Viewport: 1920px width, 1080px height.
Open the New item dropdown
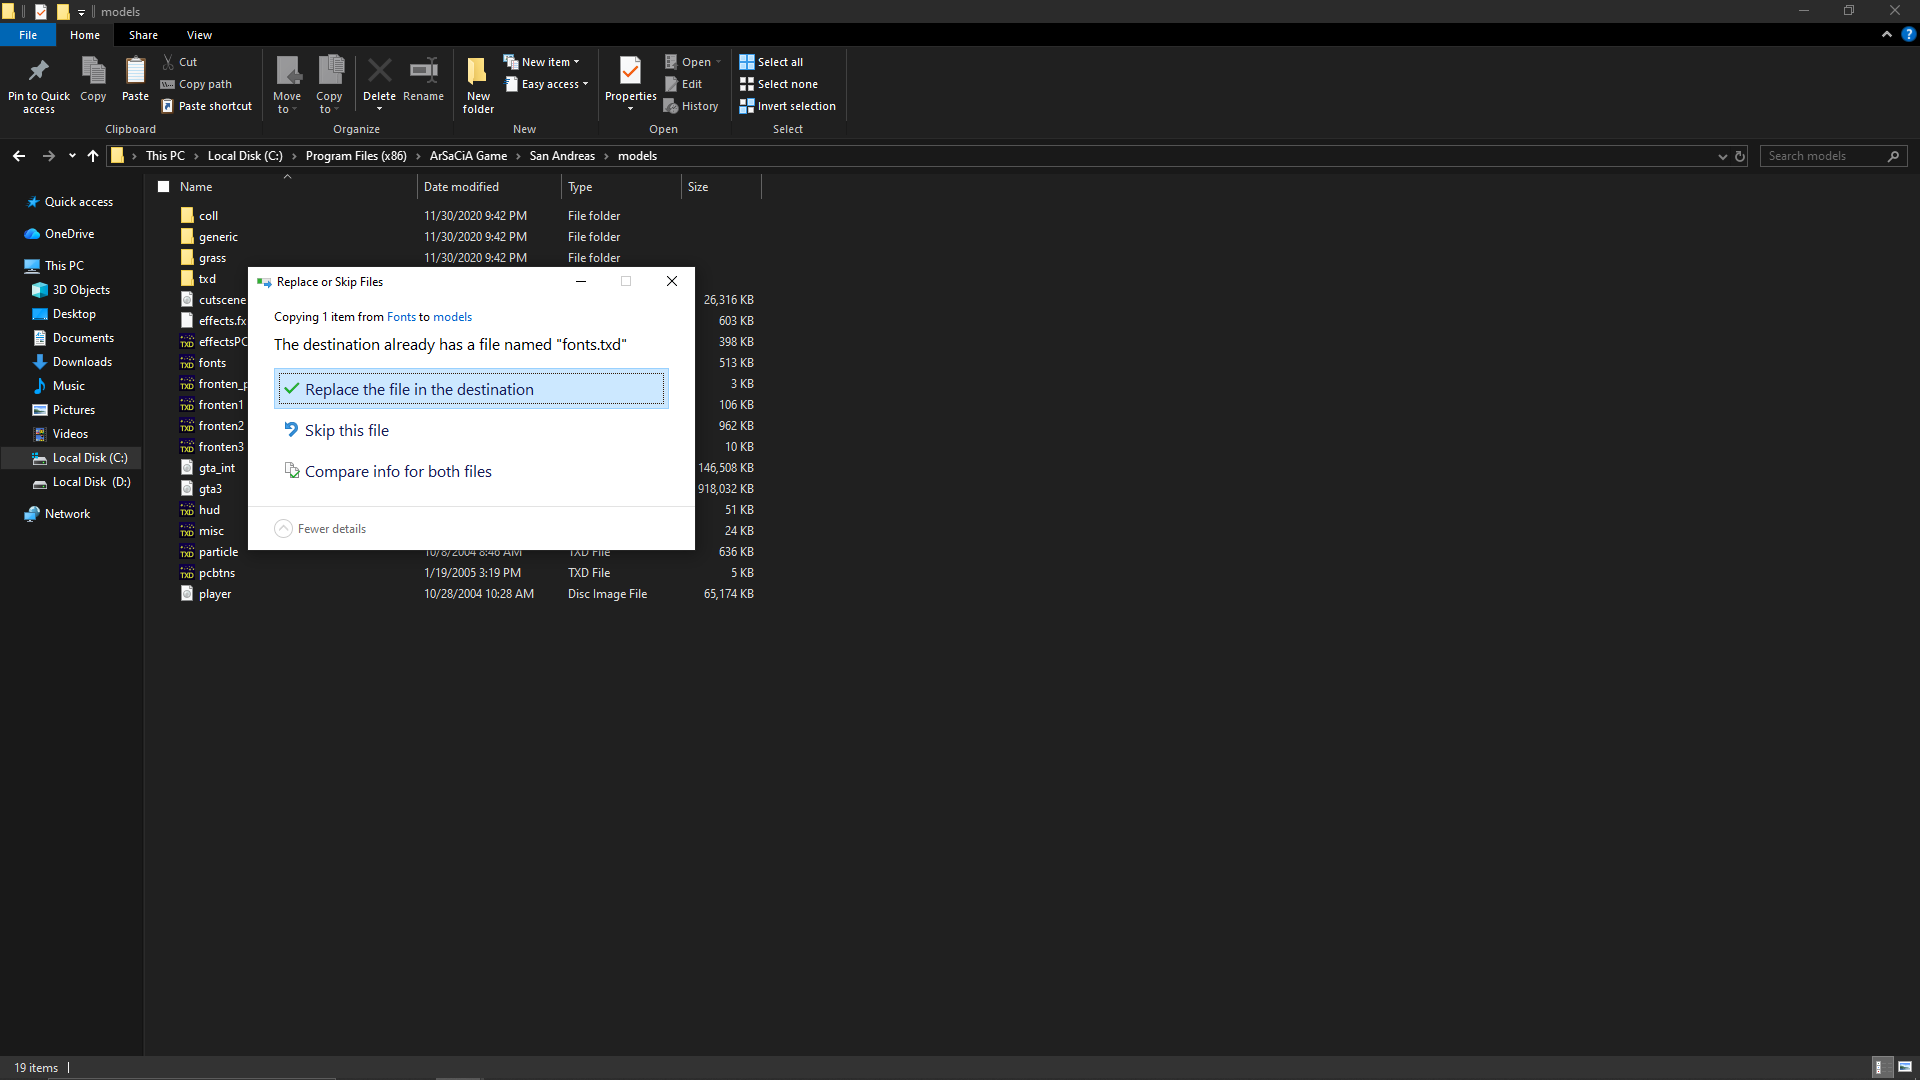[x=541, y=62]
